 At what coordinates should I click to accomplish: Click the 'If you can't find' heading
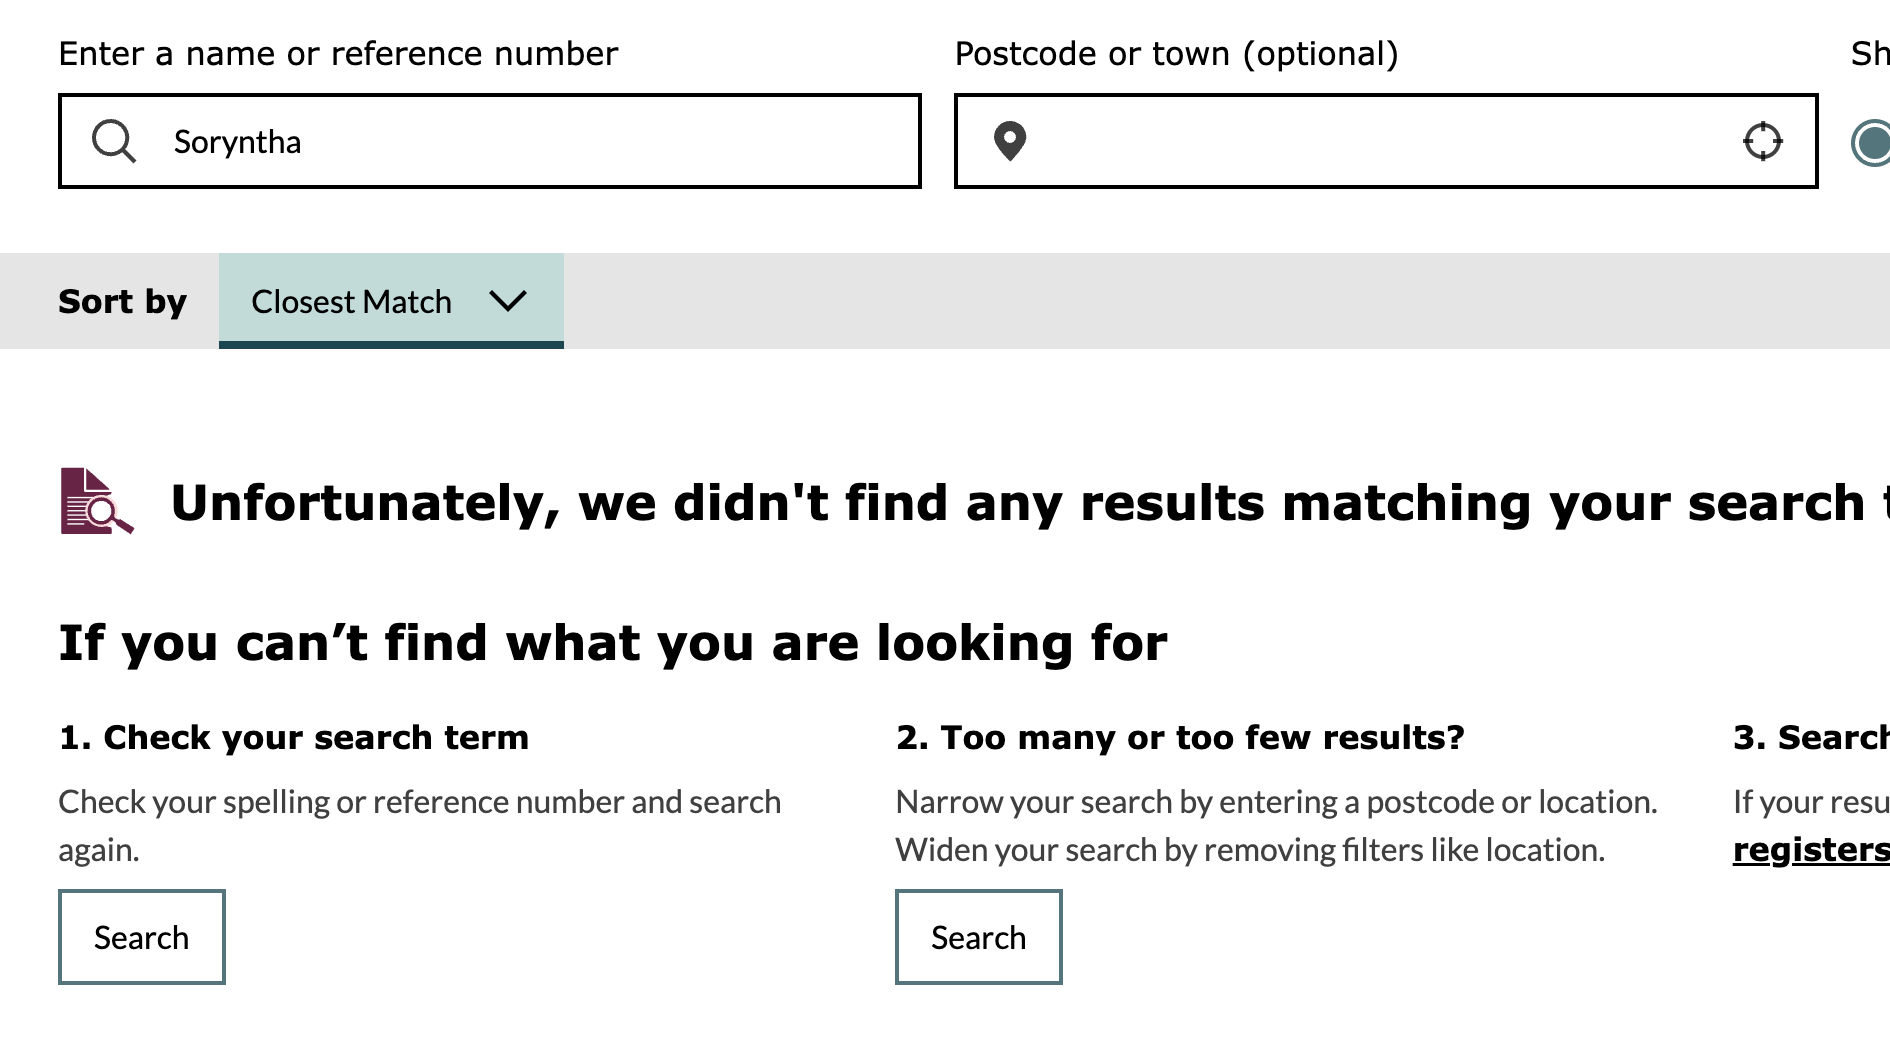click(x=613, y=642)
